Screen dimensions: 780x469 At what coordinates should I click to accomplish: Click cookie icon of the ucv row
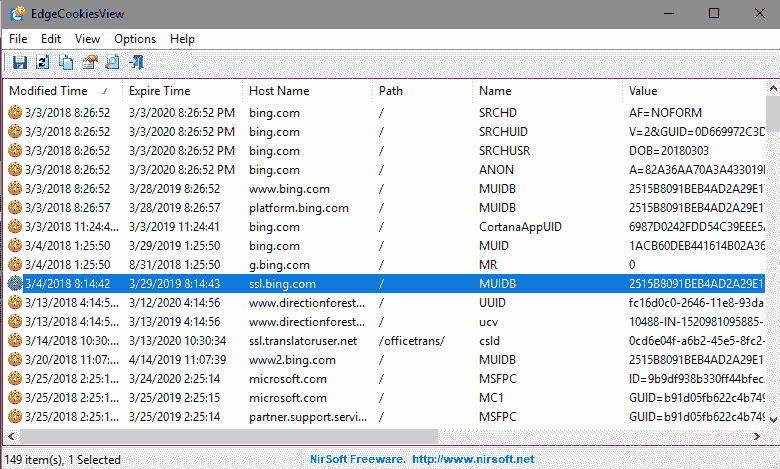(x=15, y=321)
